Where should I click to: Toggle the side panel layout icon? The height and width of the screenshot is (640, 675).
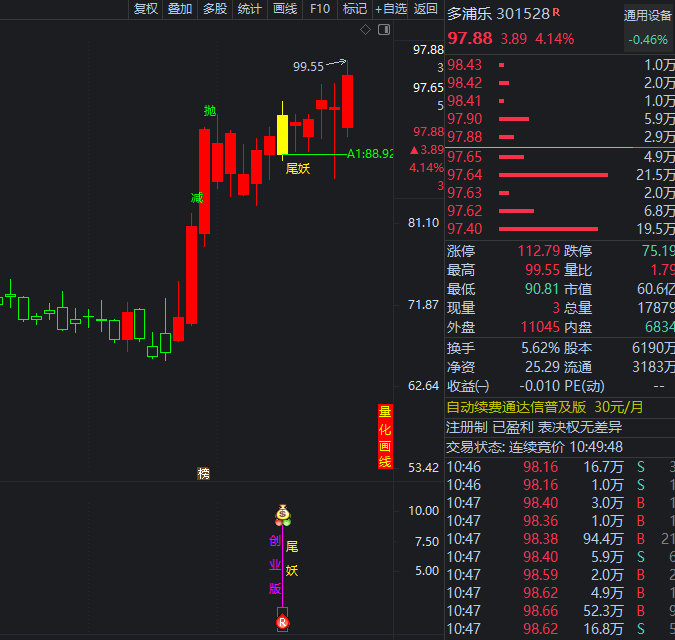(x=384, y=30)
